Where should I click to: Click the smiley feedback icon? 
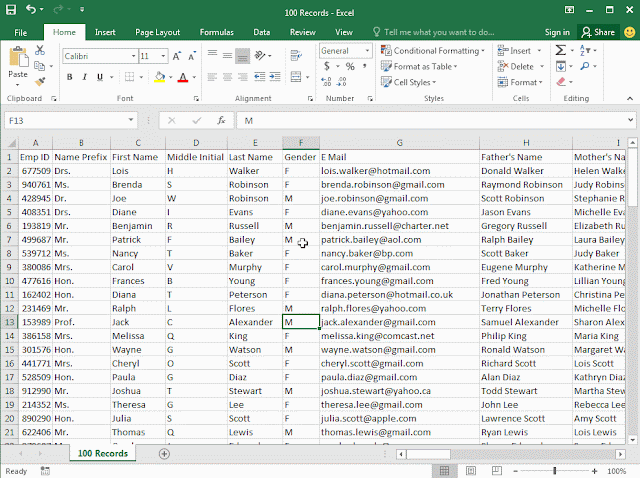pos(630,32)
